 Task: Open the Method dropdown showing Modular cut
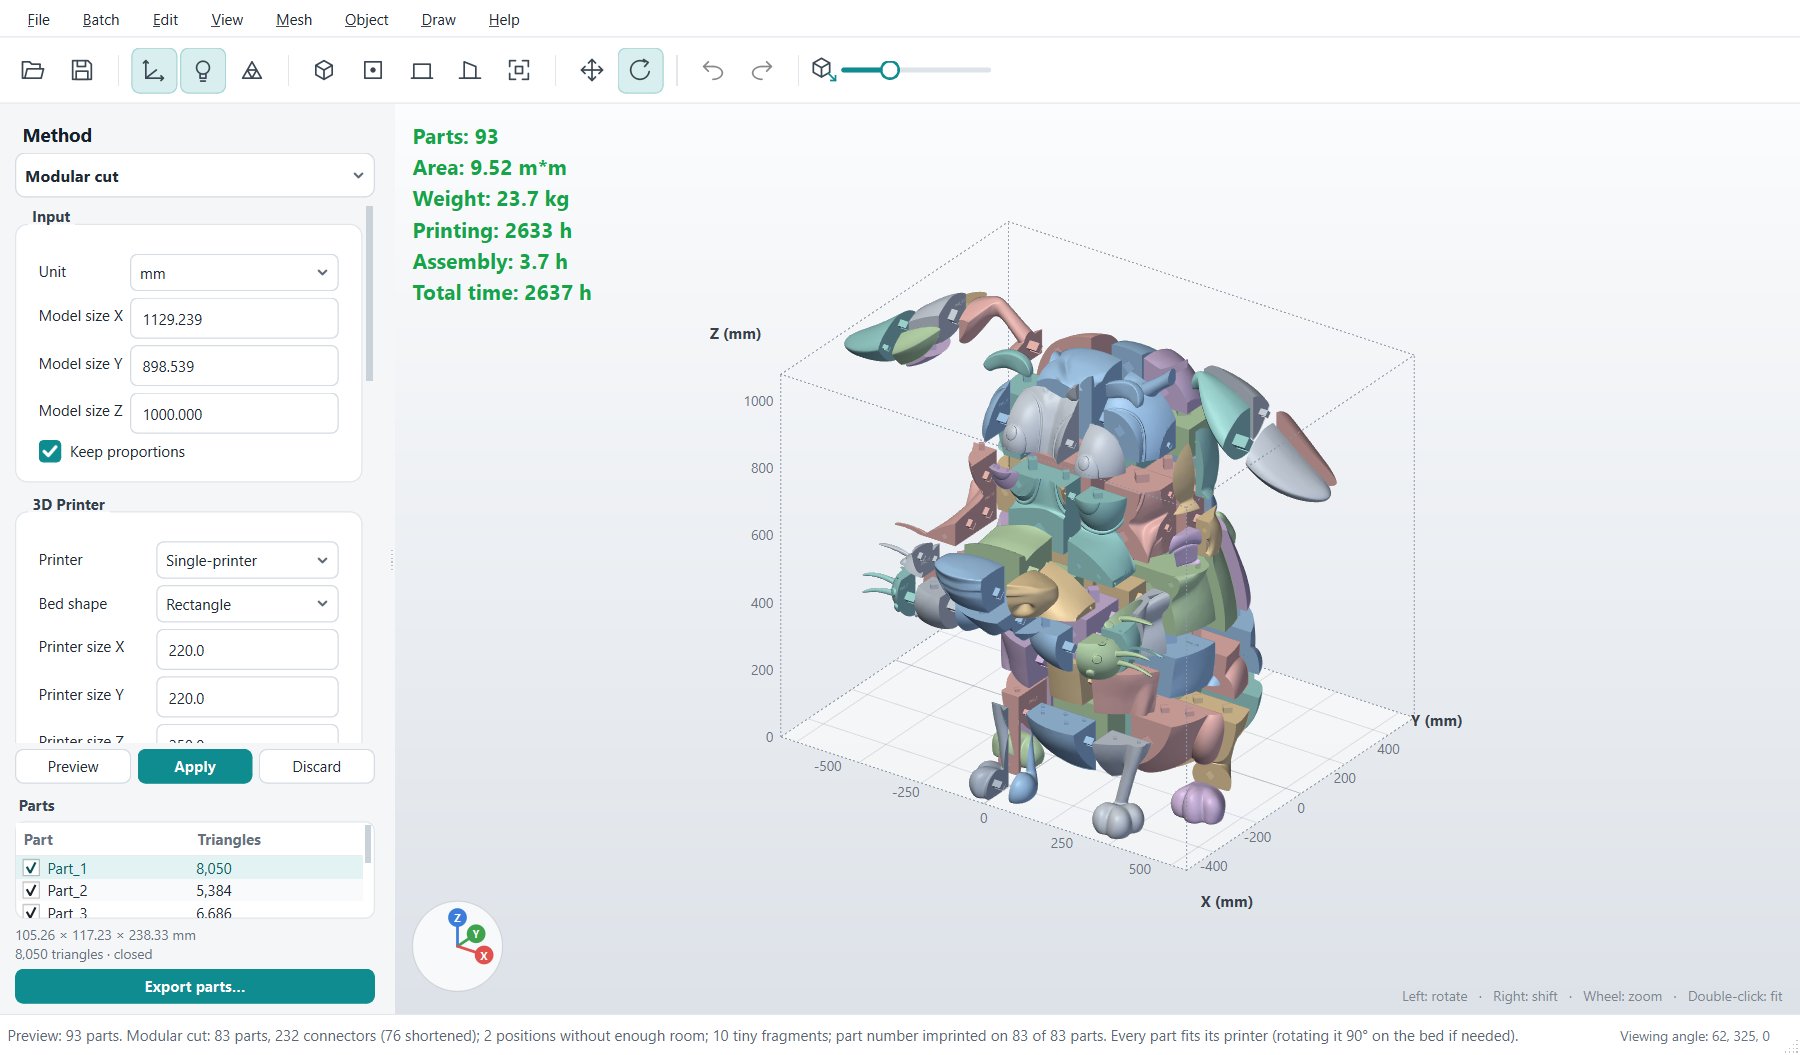point(195,176)
